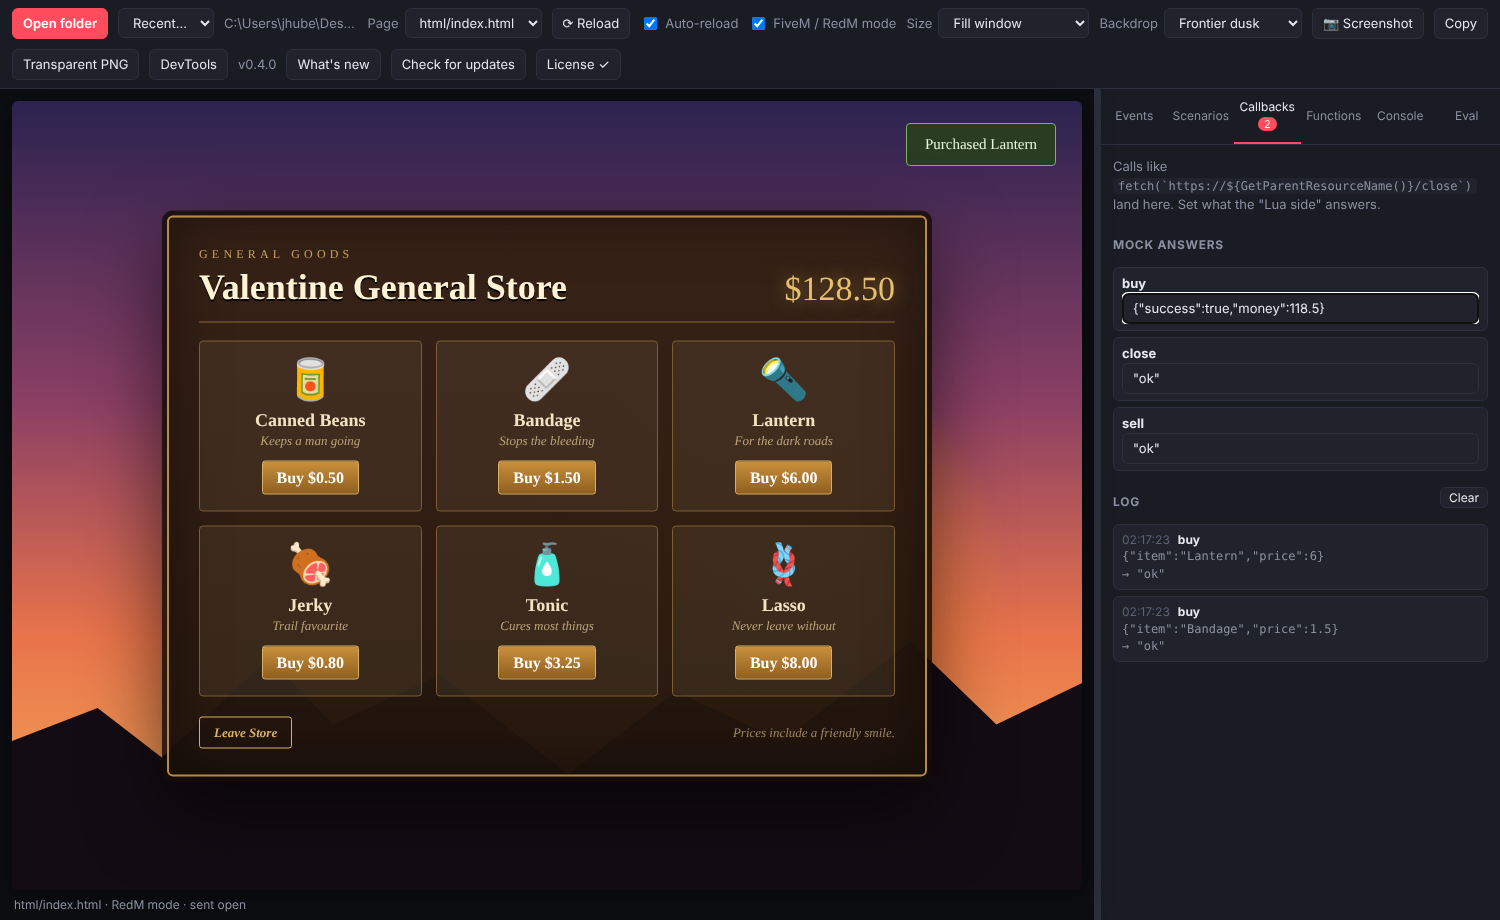Open the Backdrop dropdown set to Frontier dusk
1500x920 pixels.
[x=1233, y=23]
